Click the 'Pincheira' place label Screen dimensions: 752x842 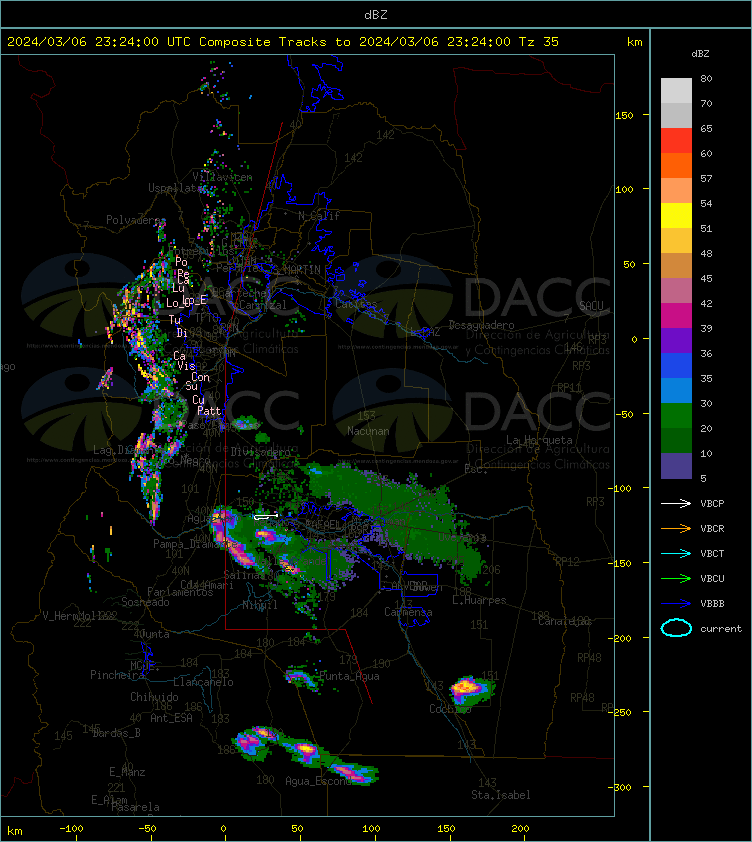(117, 674)
